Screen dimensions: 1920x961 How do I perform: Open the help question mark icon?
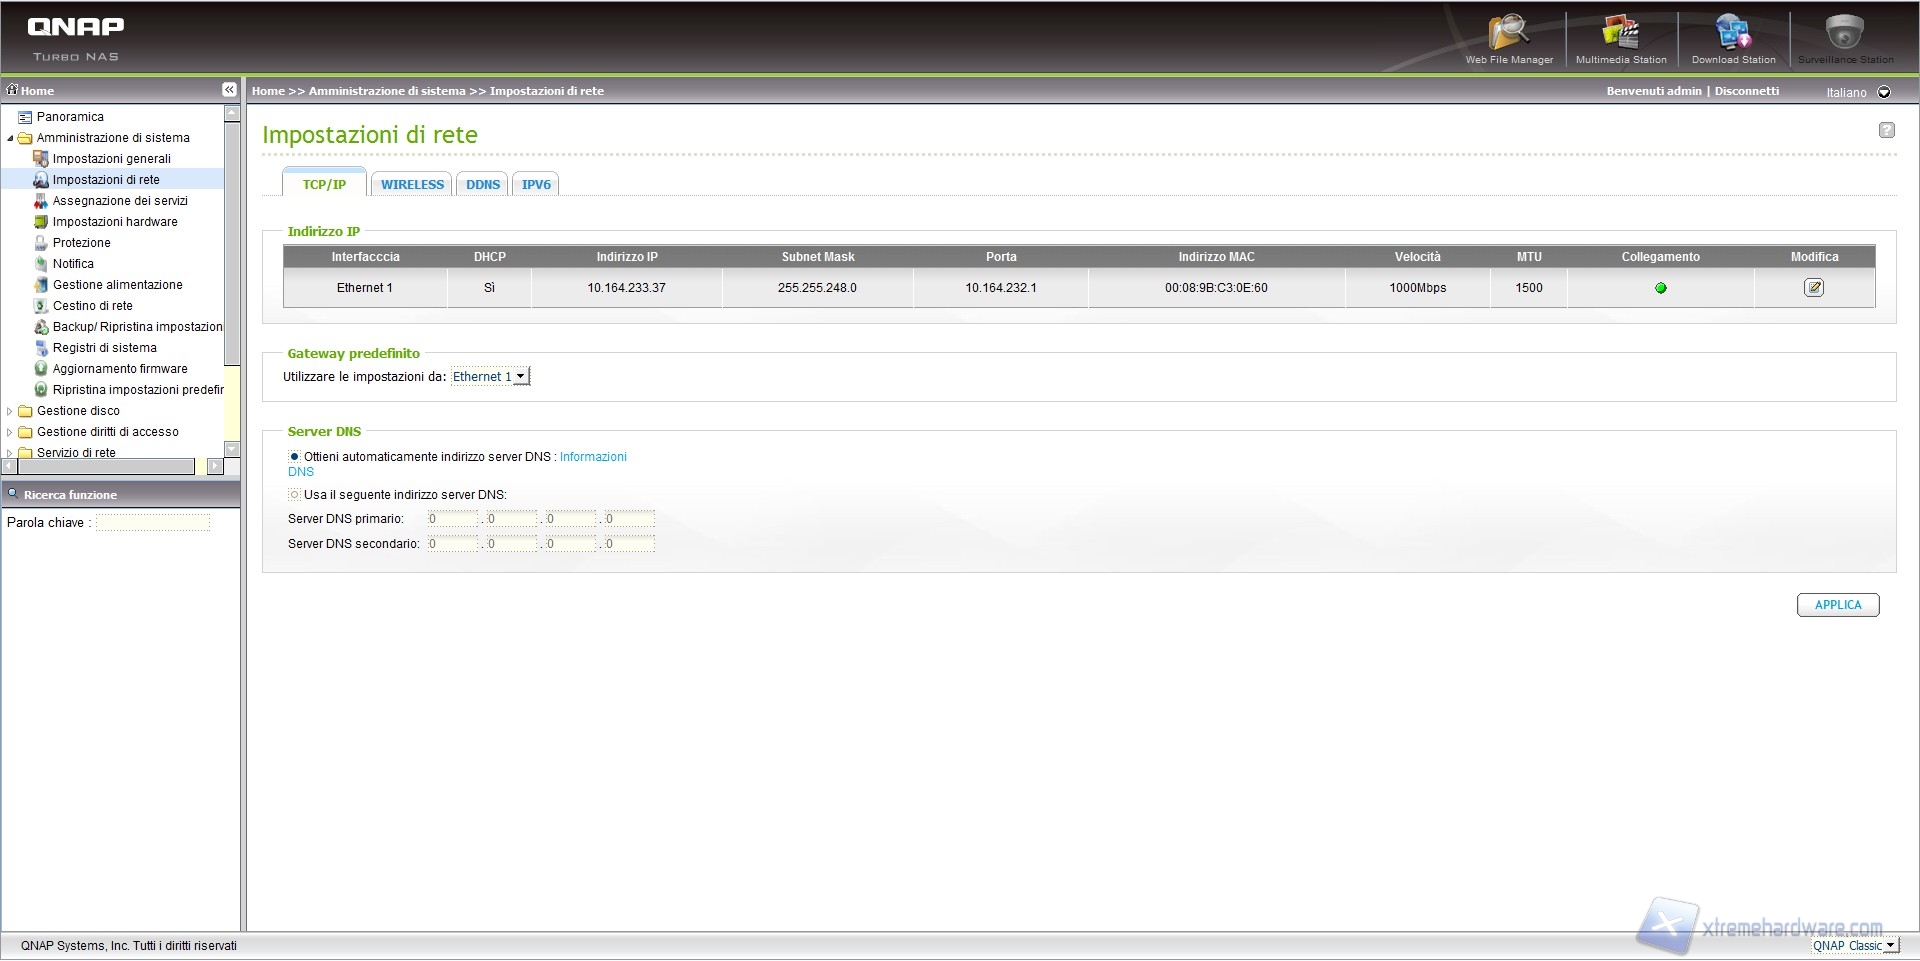[x=1886, y=130]
